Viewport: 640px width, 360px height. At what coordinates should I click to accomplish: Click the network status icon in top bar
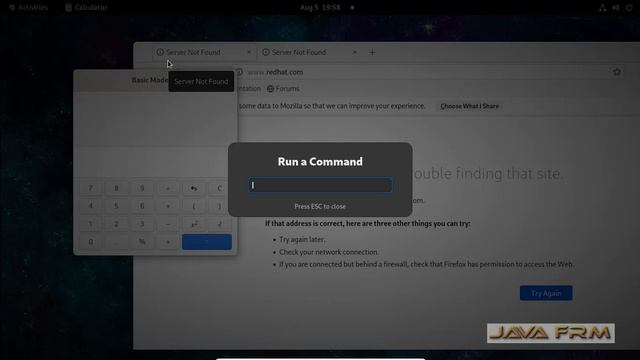click(x=602, y=7)
